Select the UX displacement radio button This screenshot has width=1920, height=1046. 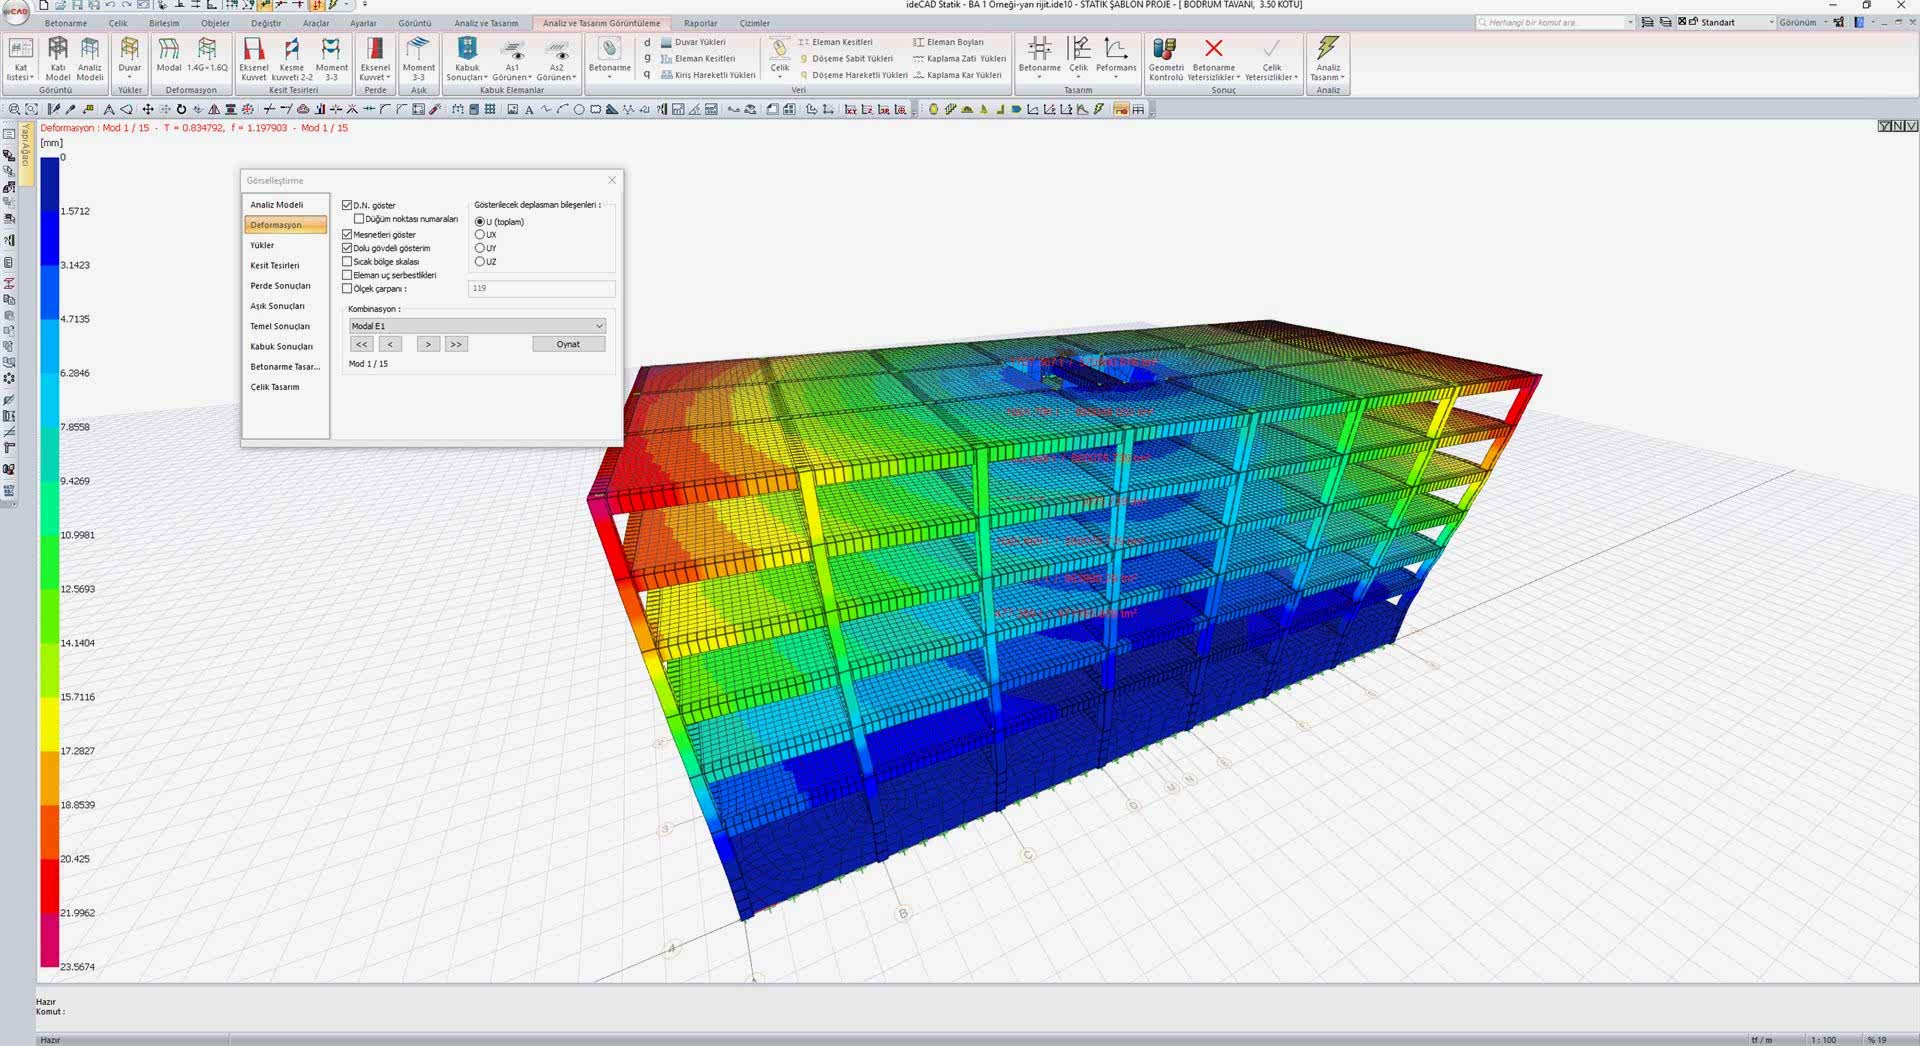(480, 235)
